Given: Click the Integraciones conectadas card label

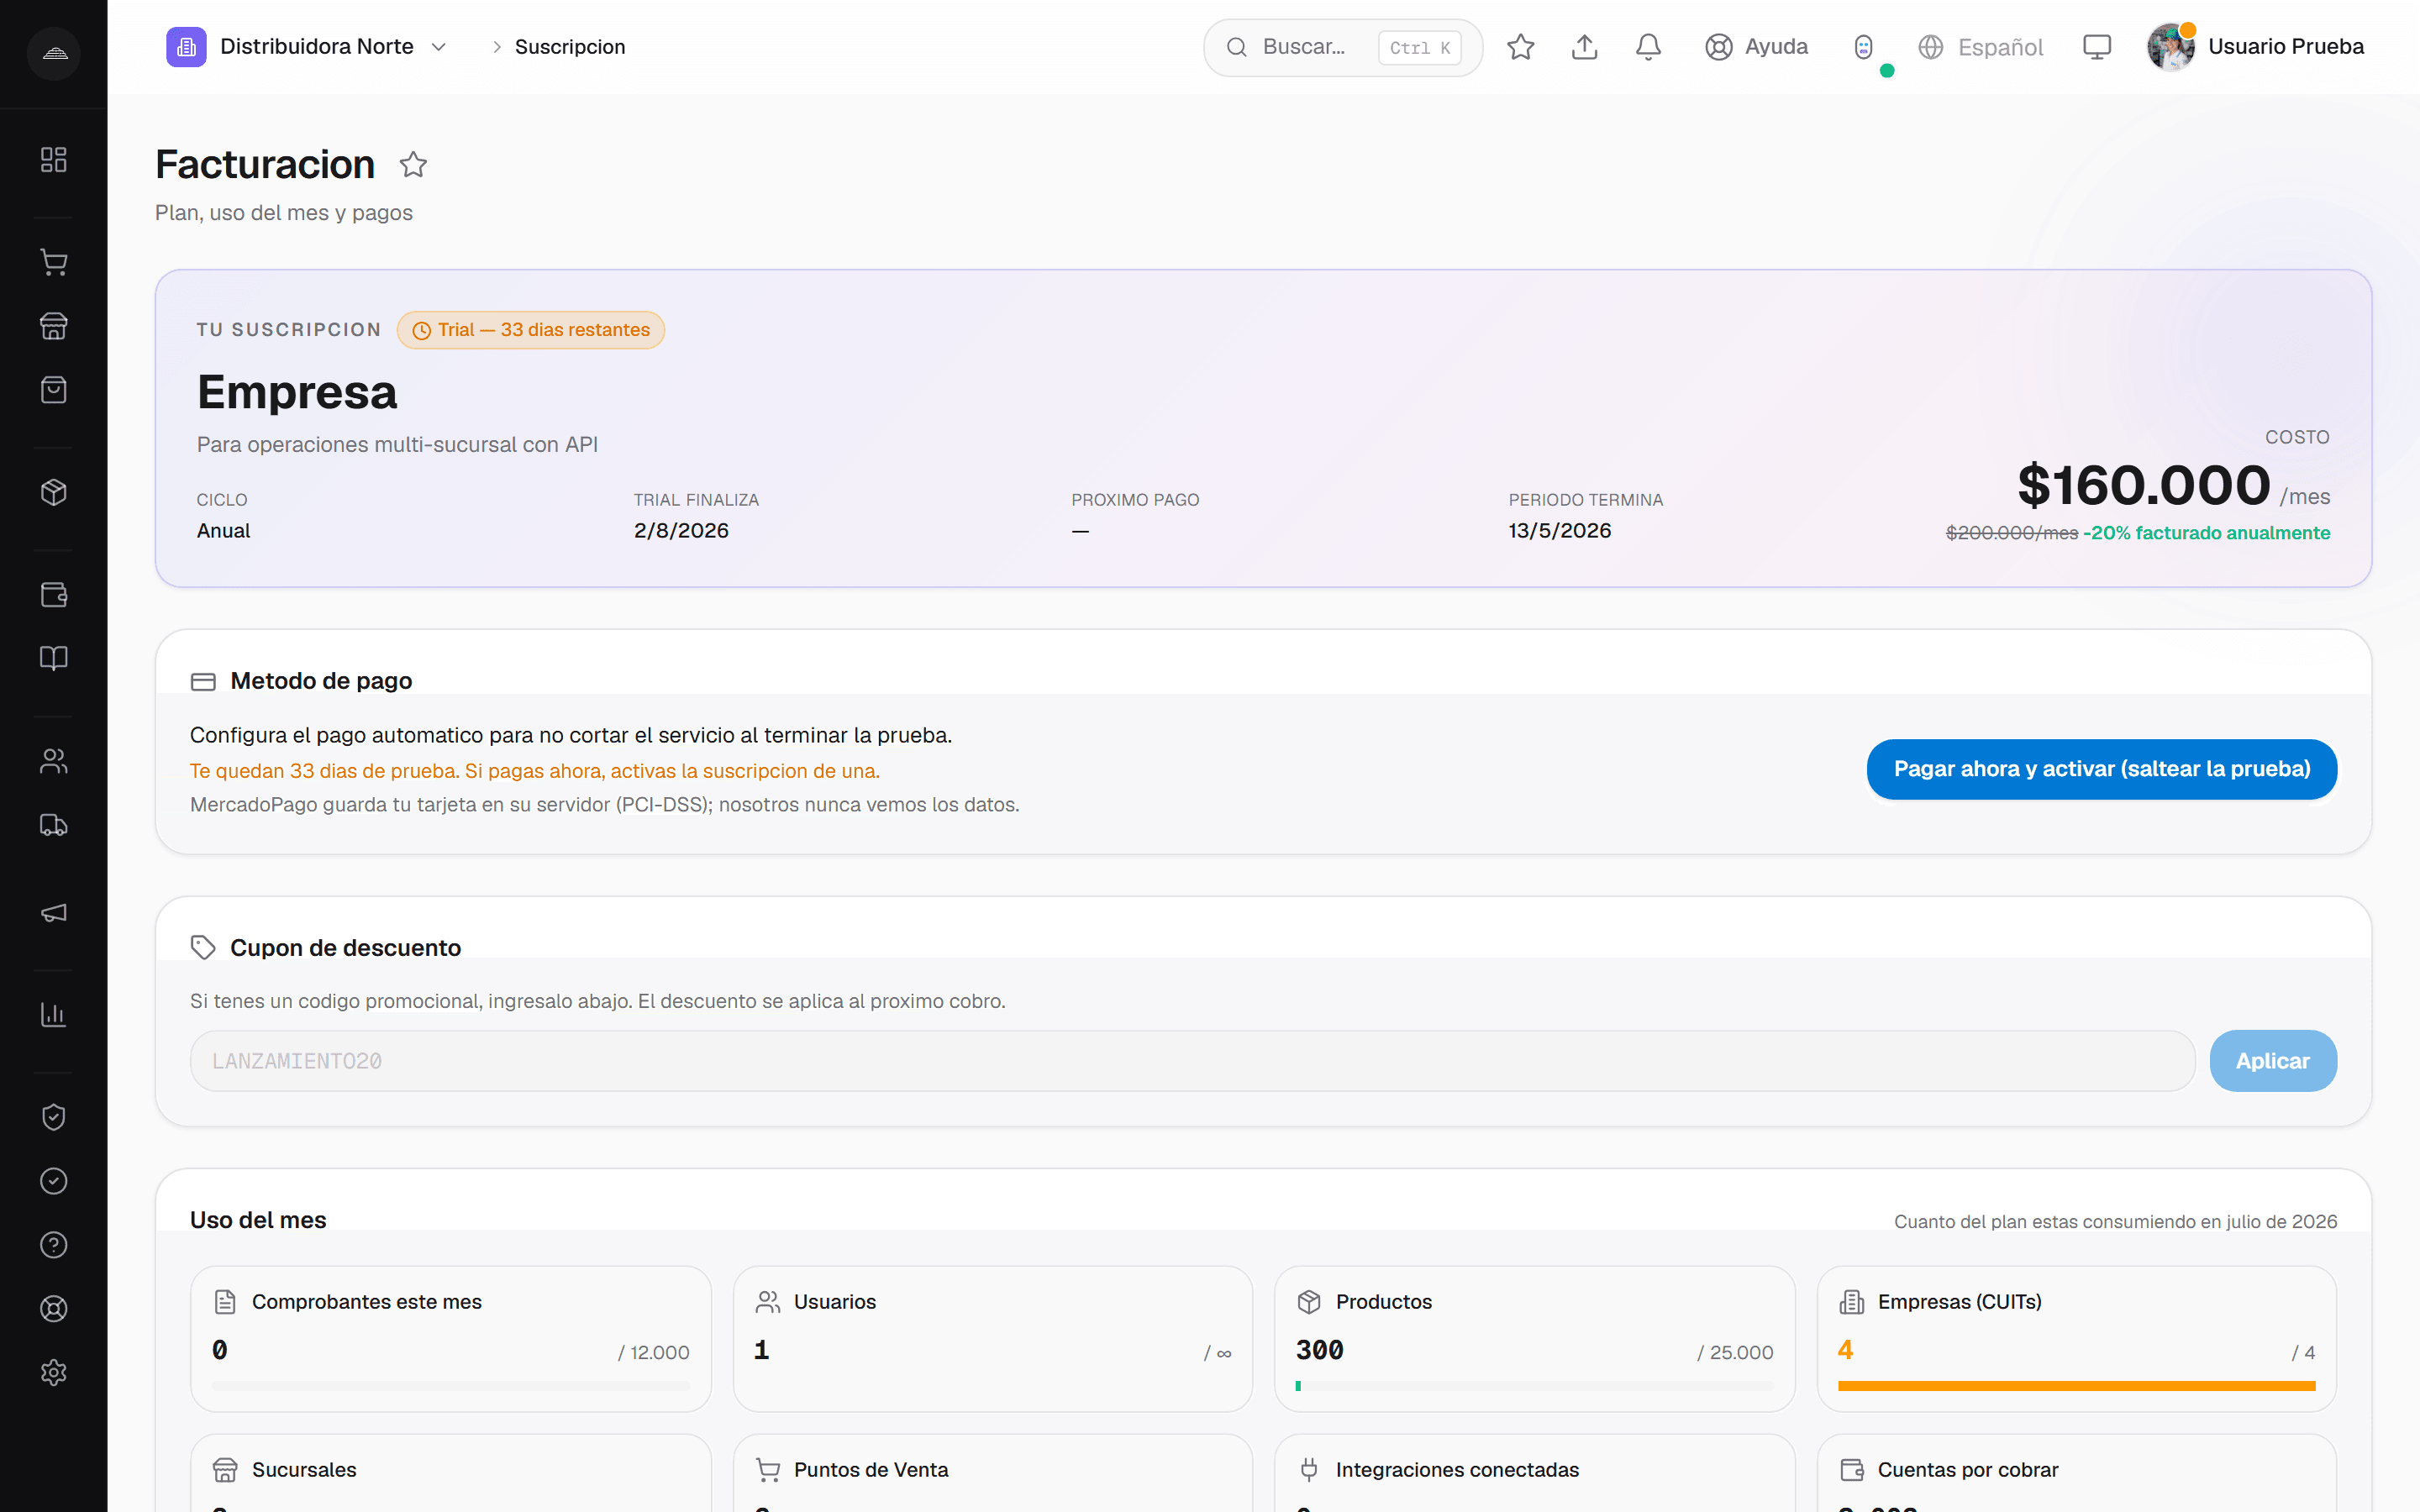Looking at the screenshot, I should click(x=1457, y=1470).
